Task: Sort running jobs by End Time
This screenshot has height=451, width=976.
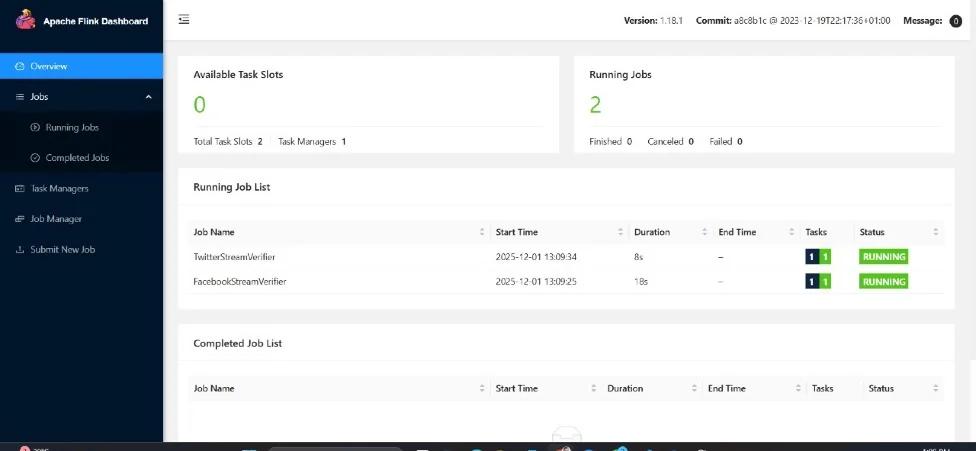Action: click(792, 232)
